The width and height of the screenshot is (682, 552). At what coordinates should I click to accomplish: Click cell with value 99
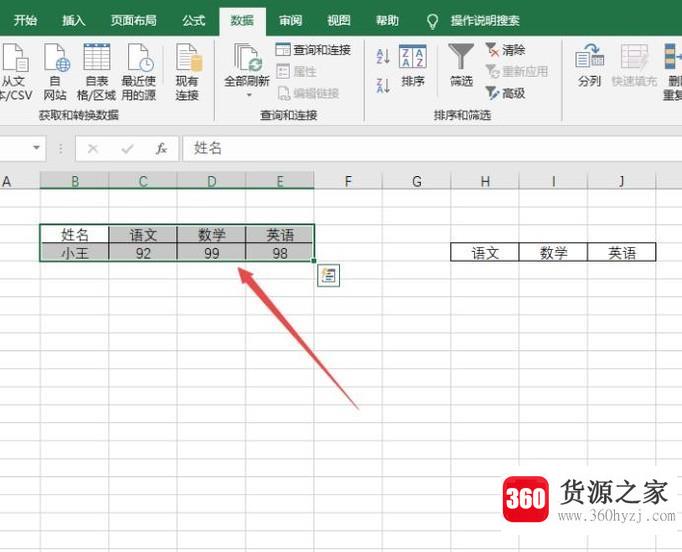pyautogui.click(x=211, y=252)
